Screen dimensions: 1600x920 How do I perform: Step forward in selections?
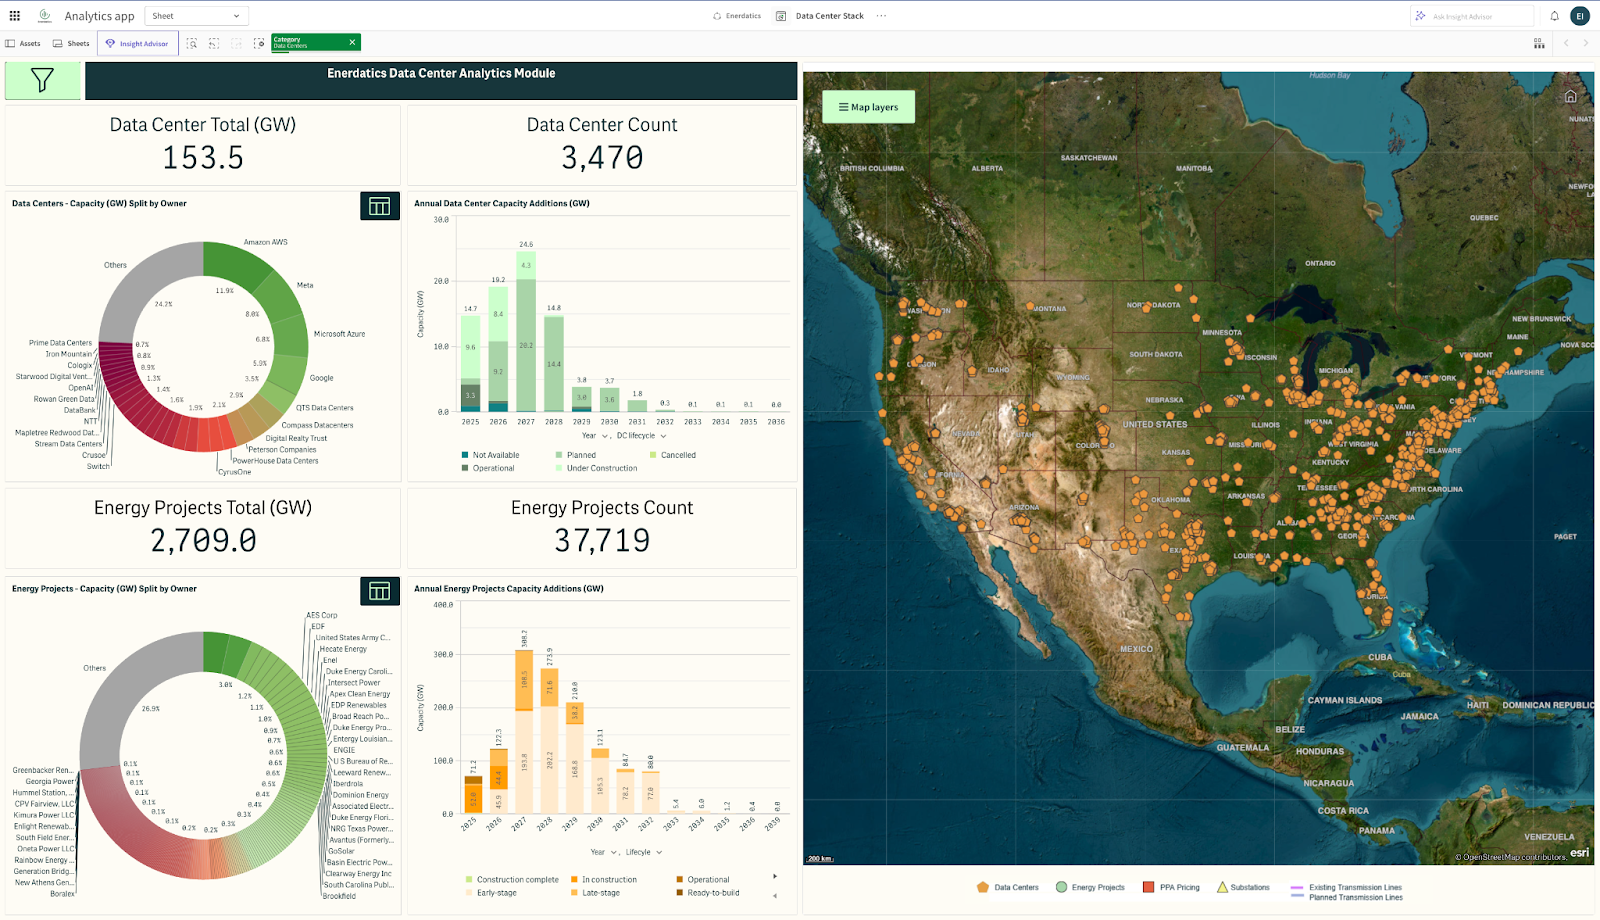(236, 44)
